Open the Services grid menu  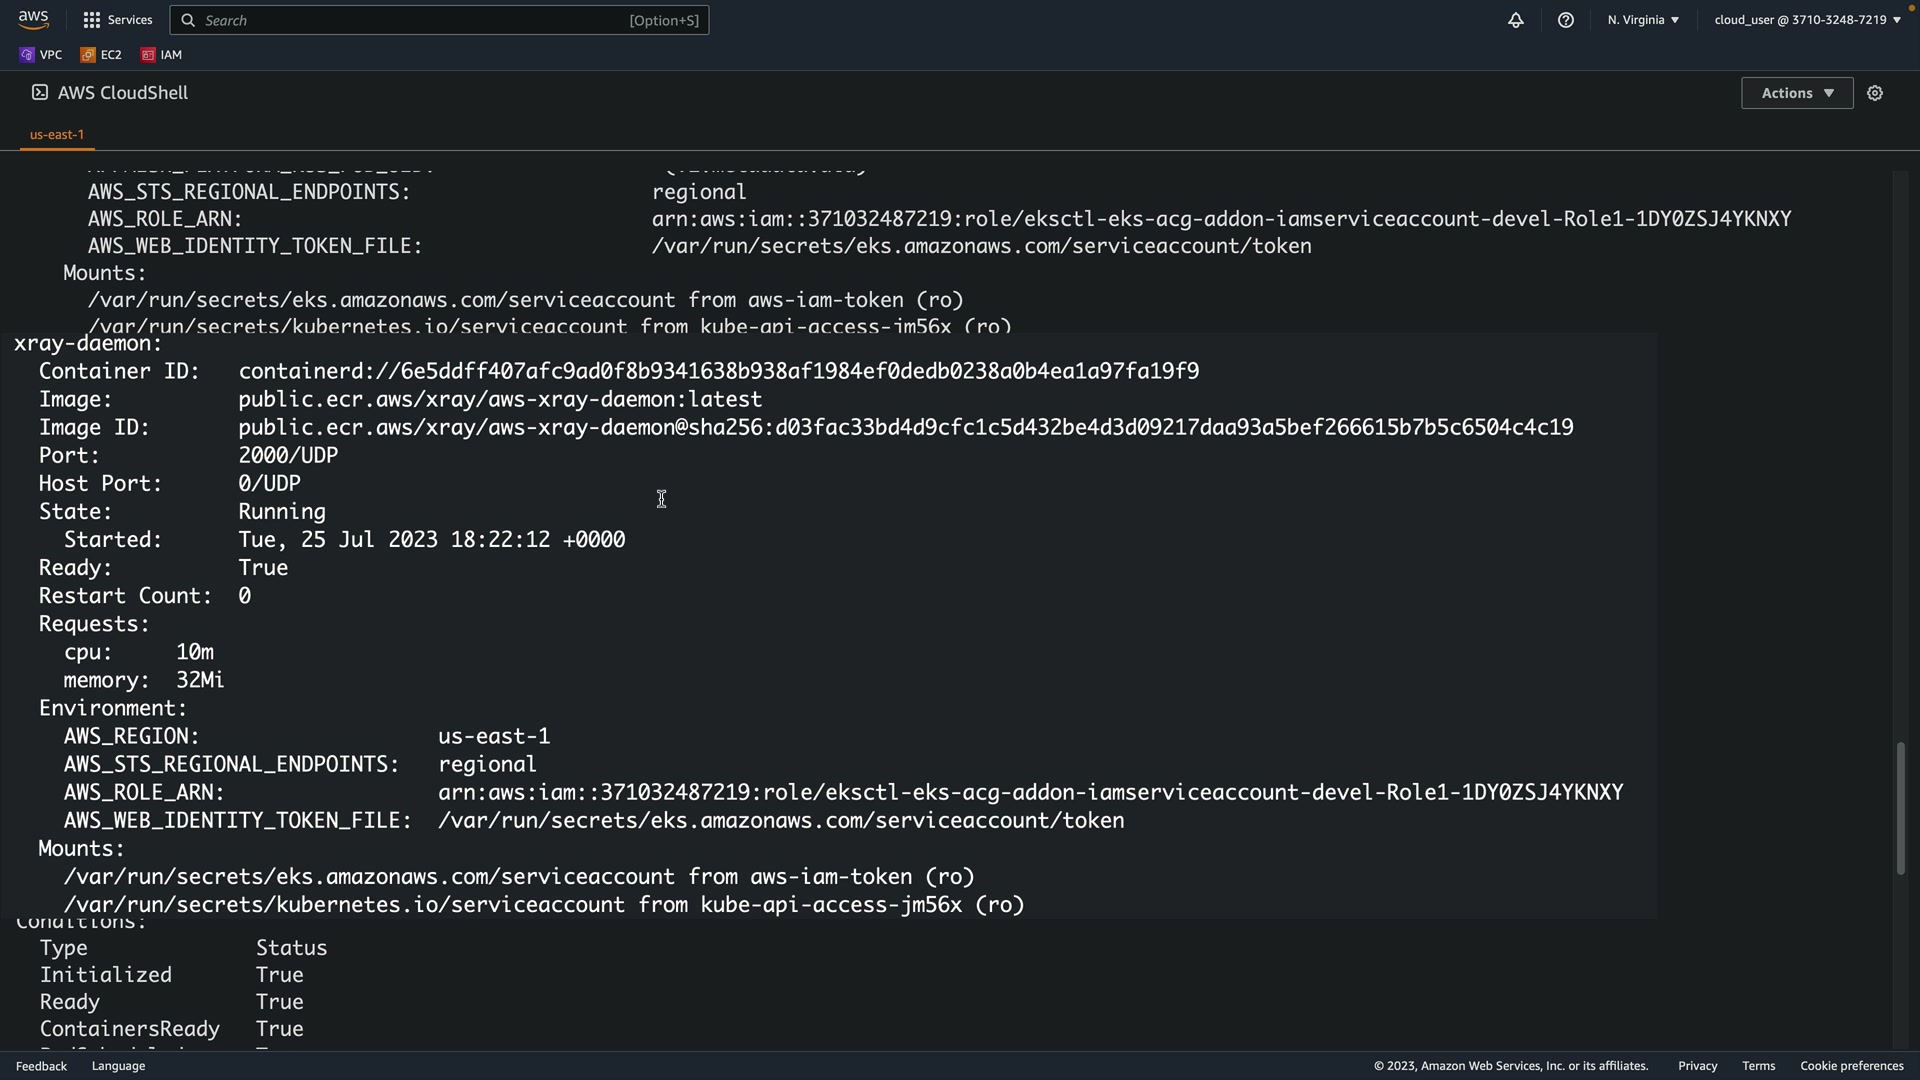point(118,20)
